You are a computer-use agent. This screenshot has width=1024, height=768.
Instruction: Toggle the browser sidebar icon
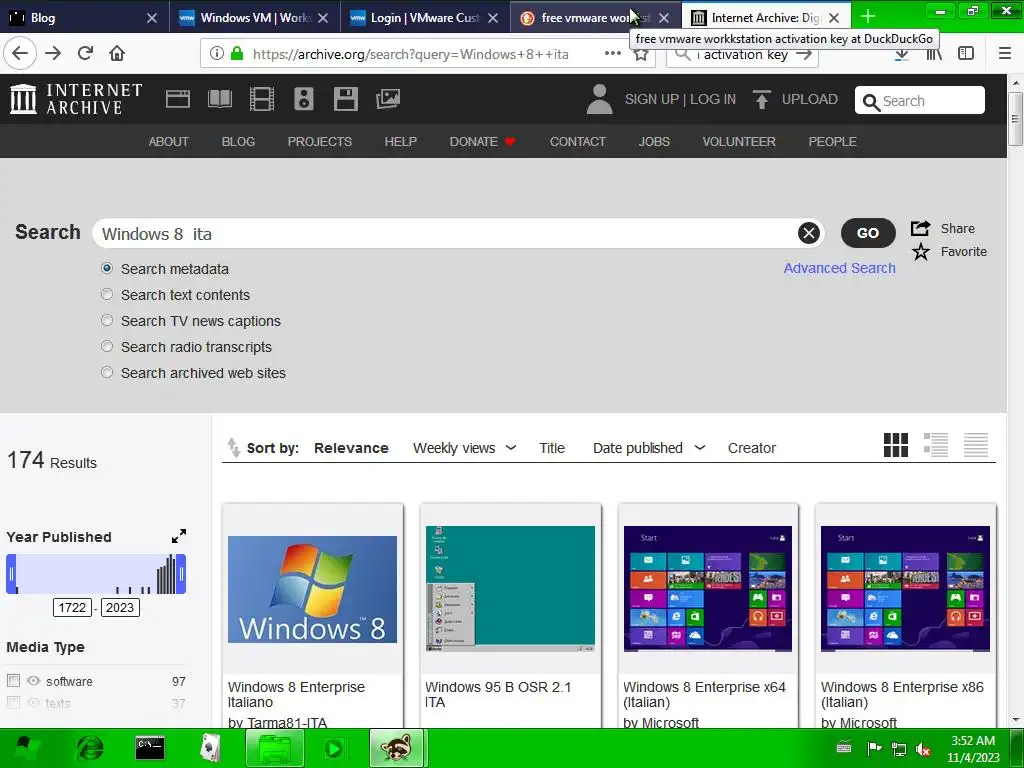point(966,54)
